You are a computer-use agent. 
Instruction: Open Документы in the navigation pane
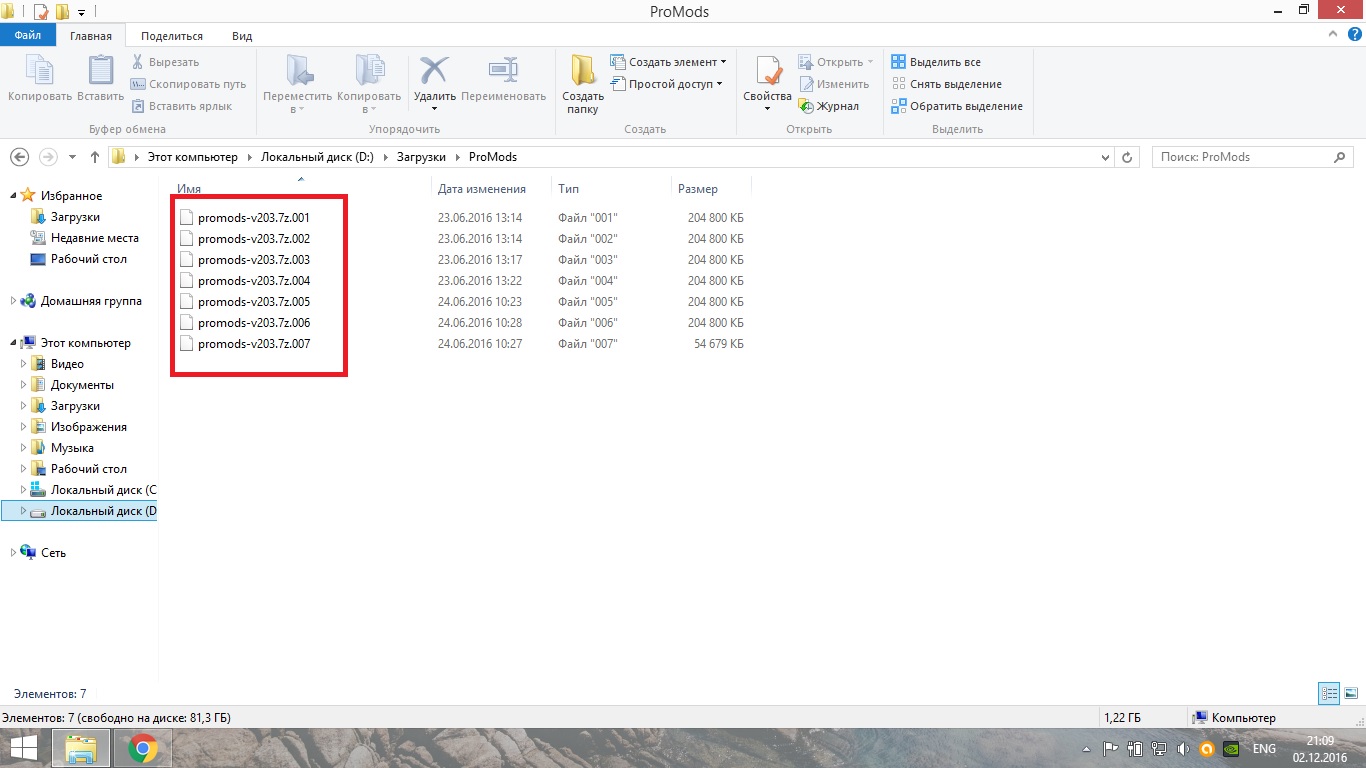click(x=82, y=385)
